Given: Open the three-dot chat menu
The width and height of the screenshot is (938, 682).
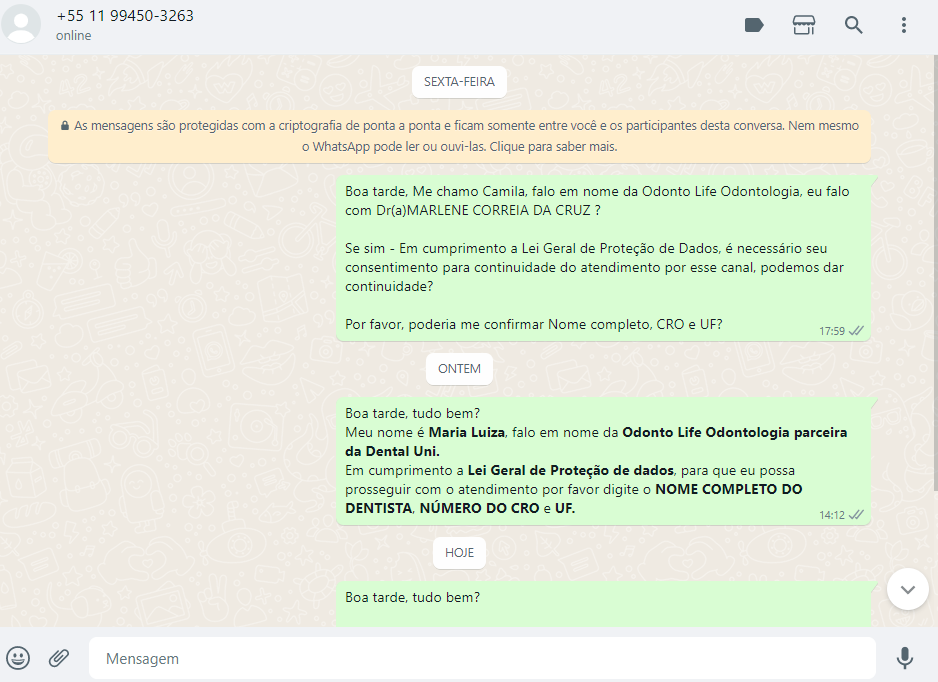Looking at the screenshot, I should 904,25.
